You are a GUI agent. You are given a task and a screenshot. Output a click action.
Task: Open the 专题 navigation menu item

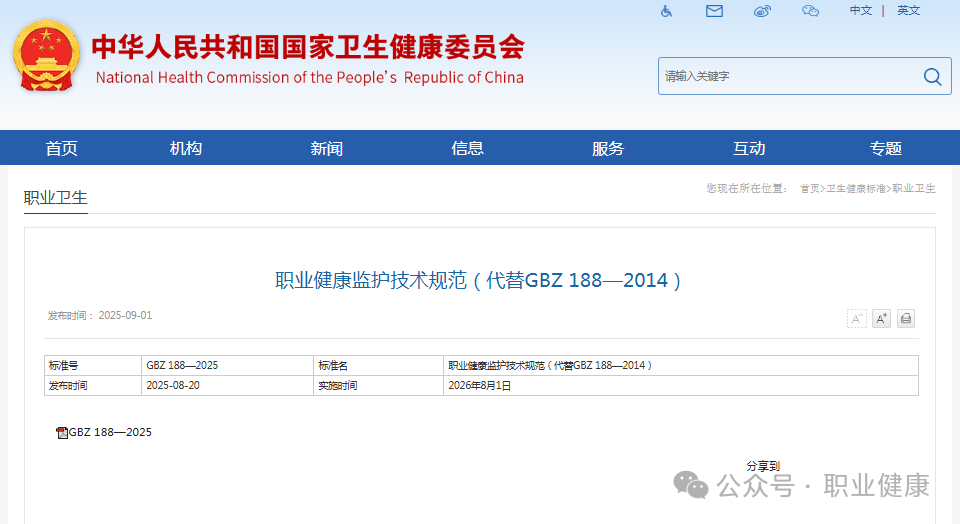click(x=885, y=148)
